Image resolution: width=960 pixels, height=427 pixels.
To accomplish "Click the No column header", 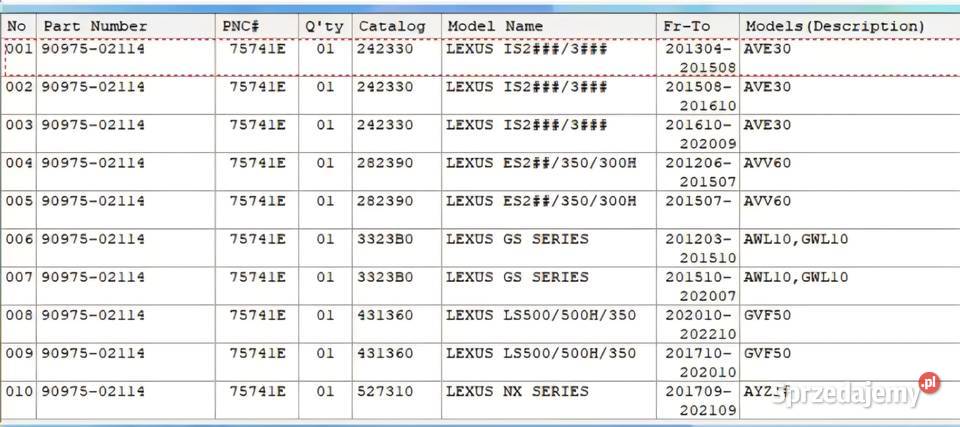I will pyautogui.click(x=17, y=26).
